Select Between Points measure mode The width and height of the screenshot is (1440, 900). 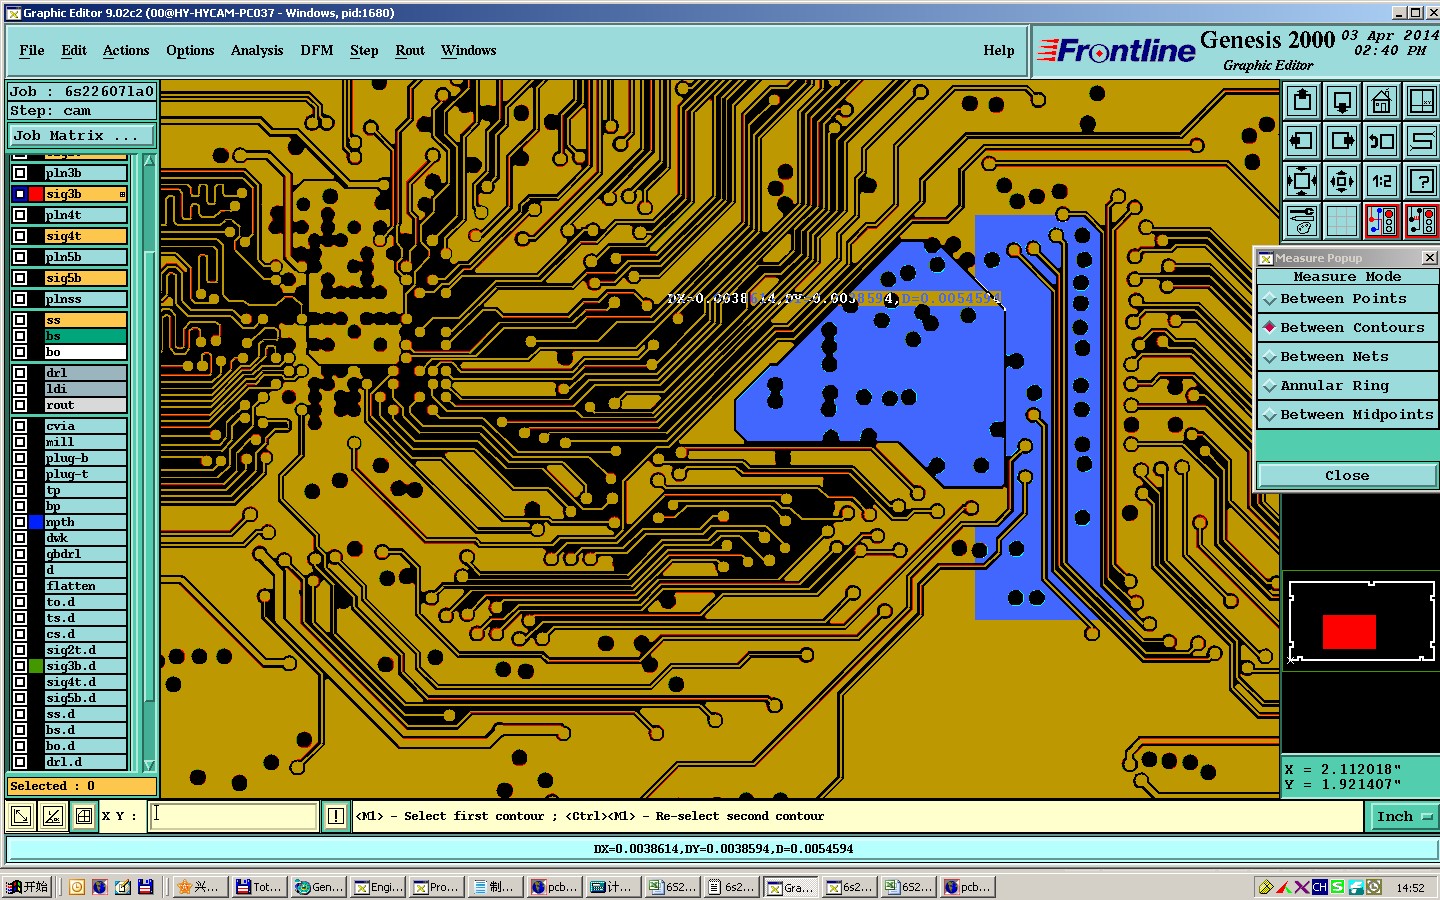[1347, 299]
